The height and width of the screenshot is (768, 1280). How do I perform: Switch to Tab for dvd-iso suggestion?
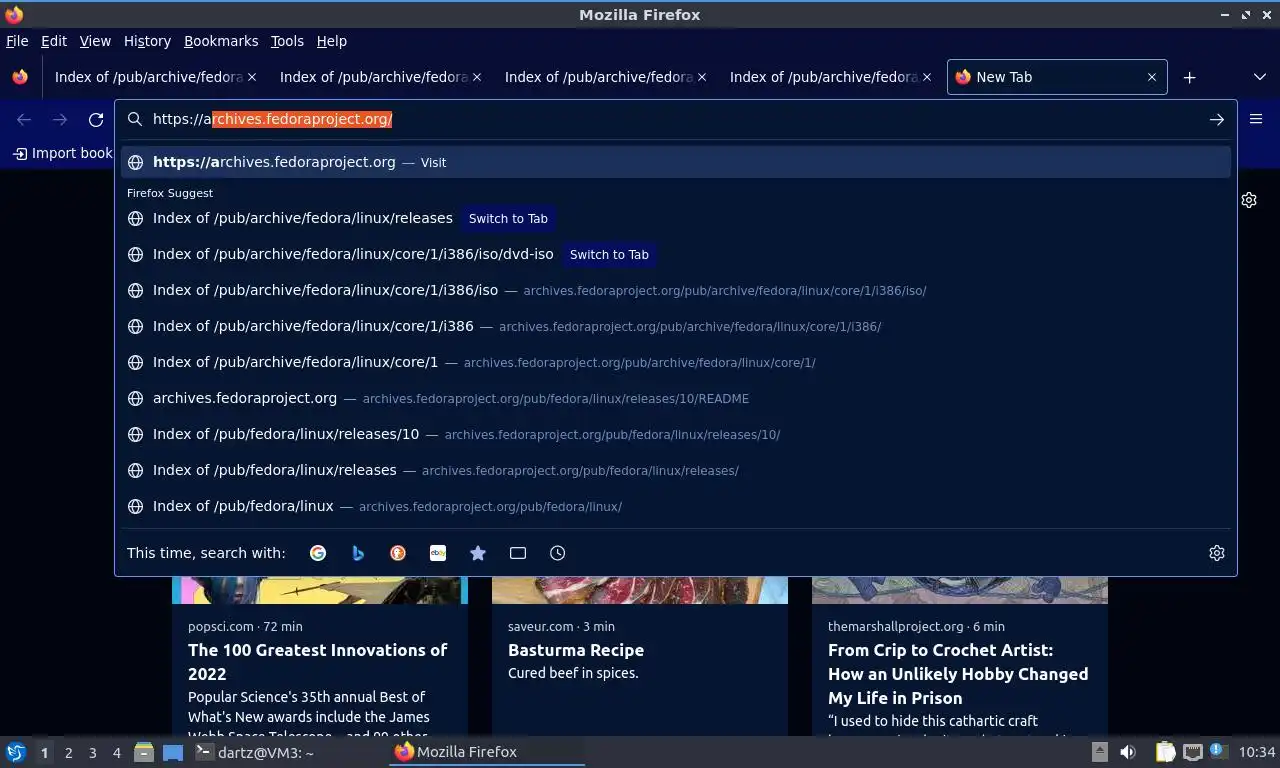pos(609,254)
